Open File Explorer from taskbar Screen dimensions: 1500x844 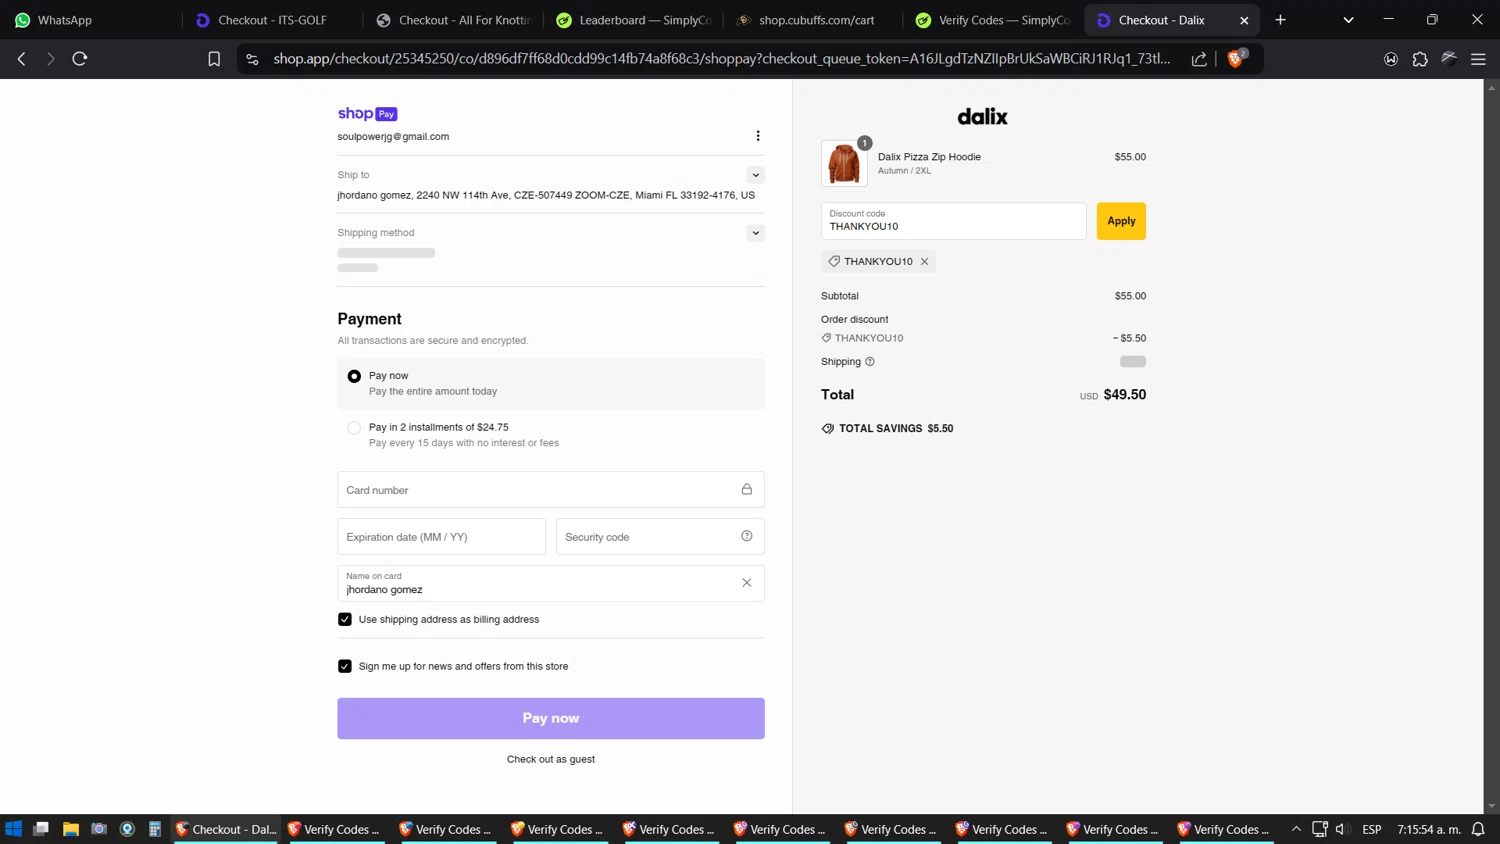[x=70, y=829]
